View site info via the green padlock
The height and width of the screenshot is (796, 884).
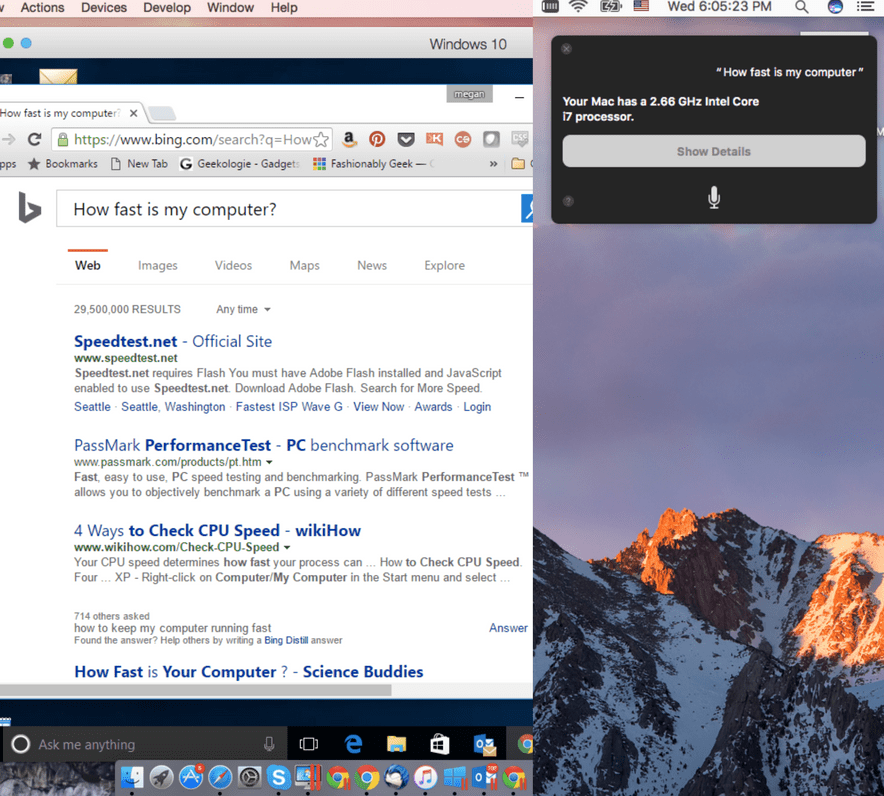pos(63,139)
